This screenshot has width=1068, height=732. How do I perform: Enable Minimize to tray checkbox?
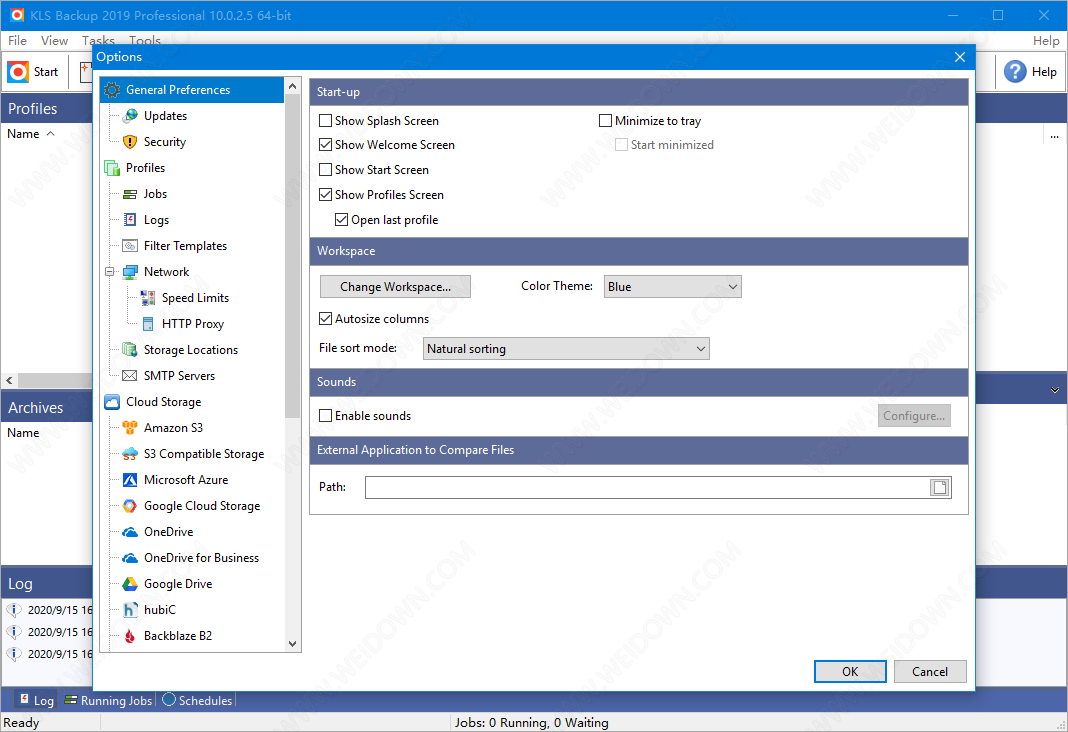[x=606, y=121]
